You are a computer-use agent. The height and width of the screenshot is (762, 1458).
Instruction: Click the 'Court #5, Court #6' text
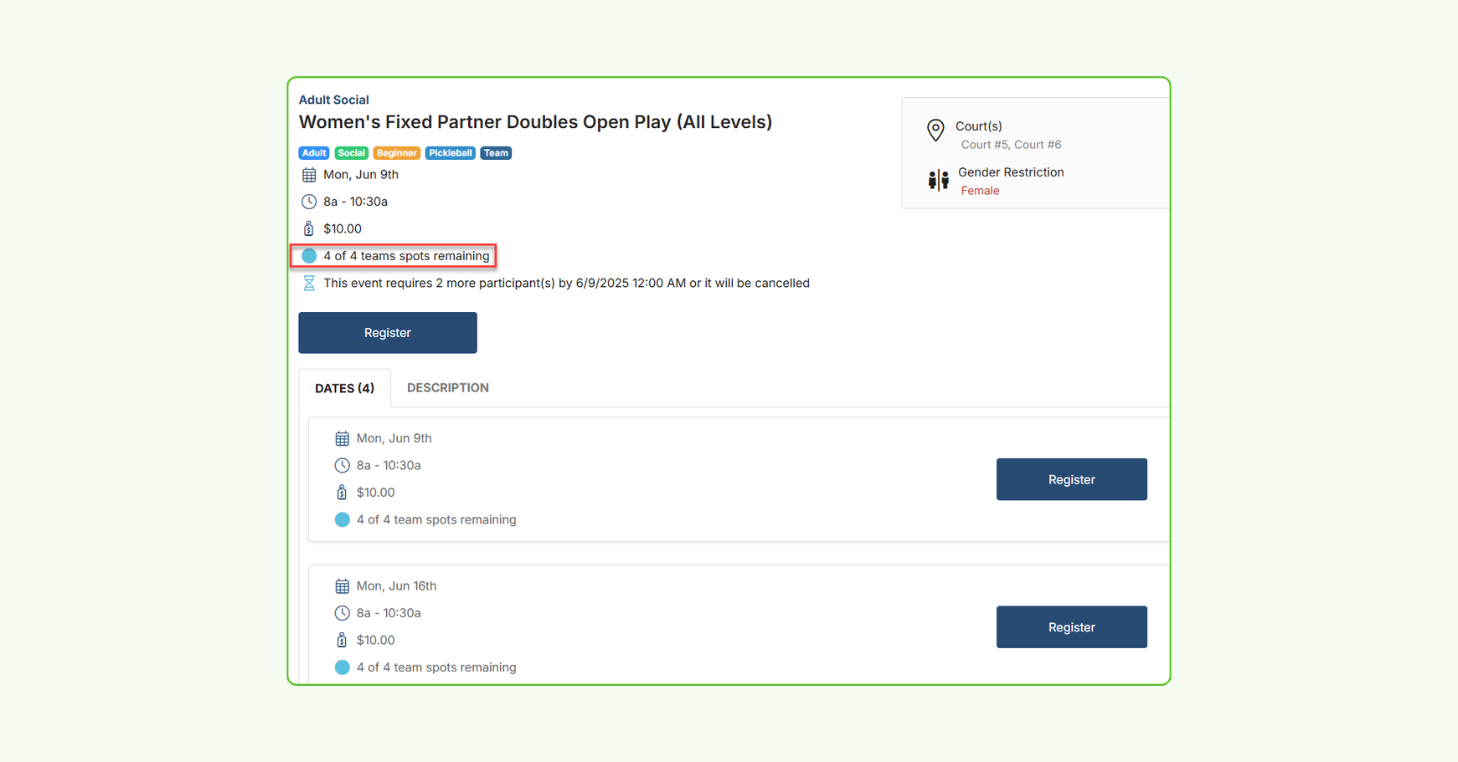pos(1011,145)
